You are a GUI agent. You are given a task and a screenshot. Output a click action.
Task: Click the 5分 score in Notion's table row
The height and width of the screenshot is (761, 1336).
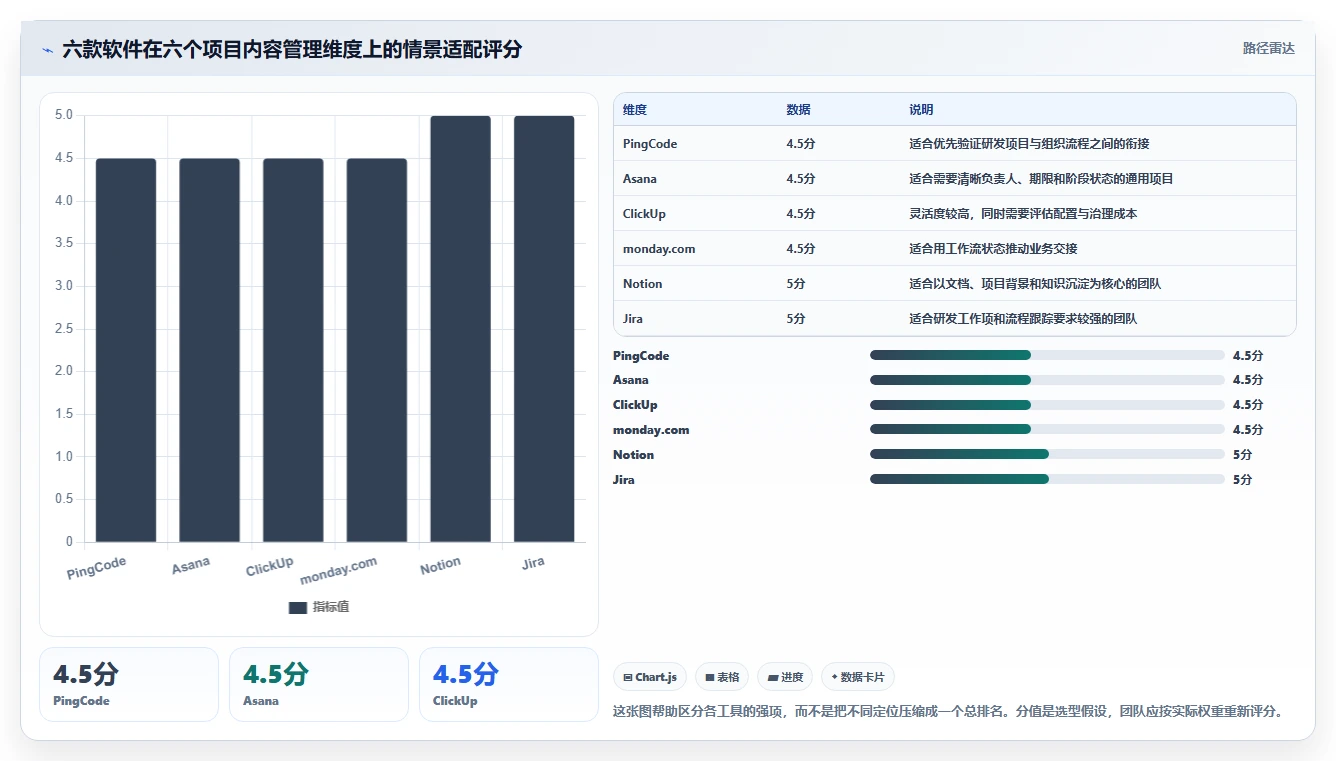pos(796,284)
